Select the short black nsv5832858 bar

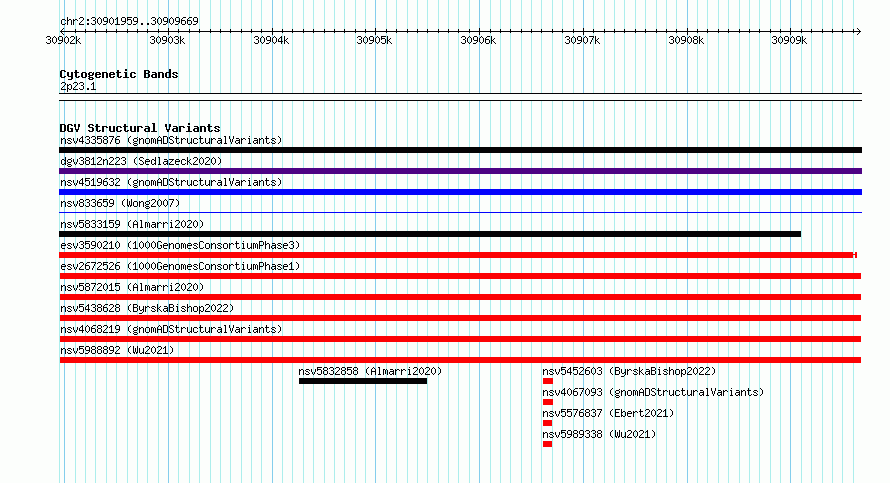(363, 381)
